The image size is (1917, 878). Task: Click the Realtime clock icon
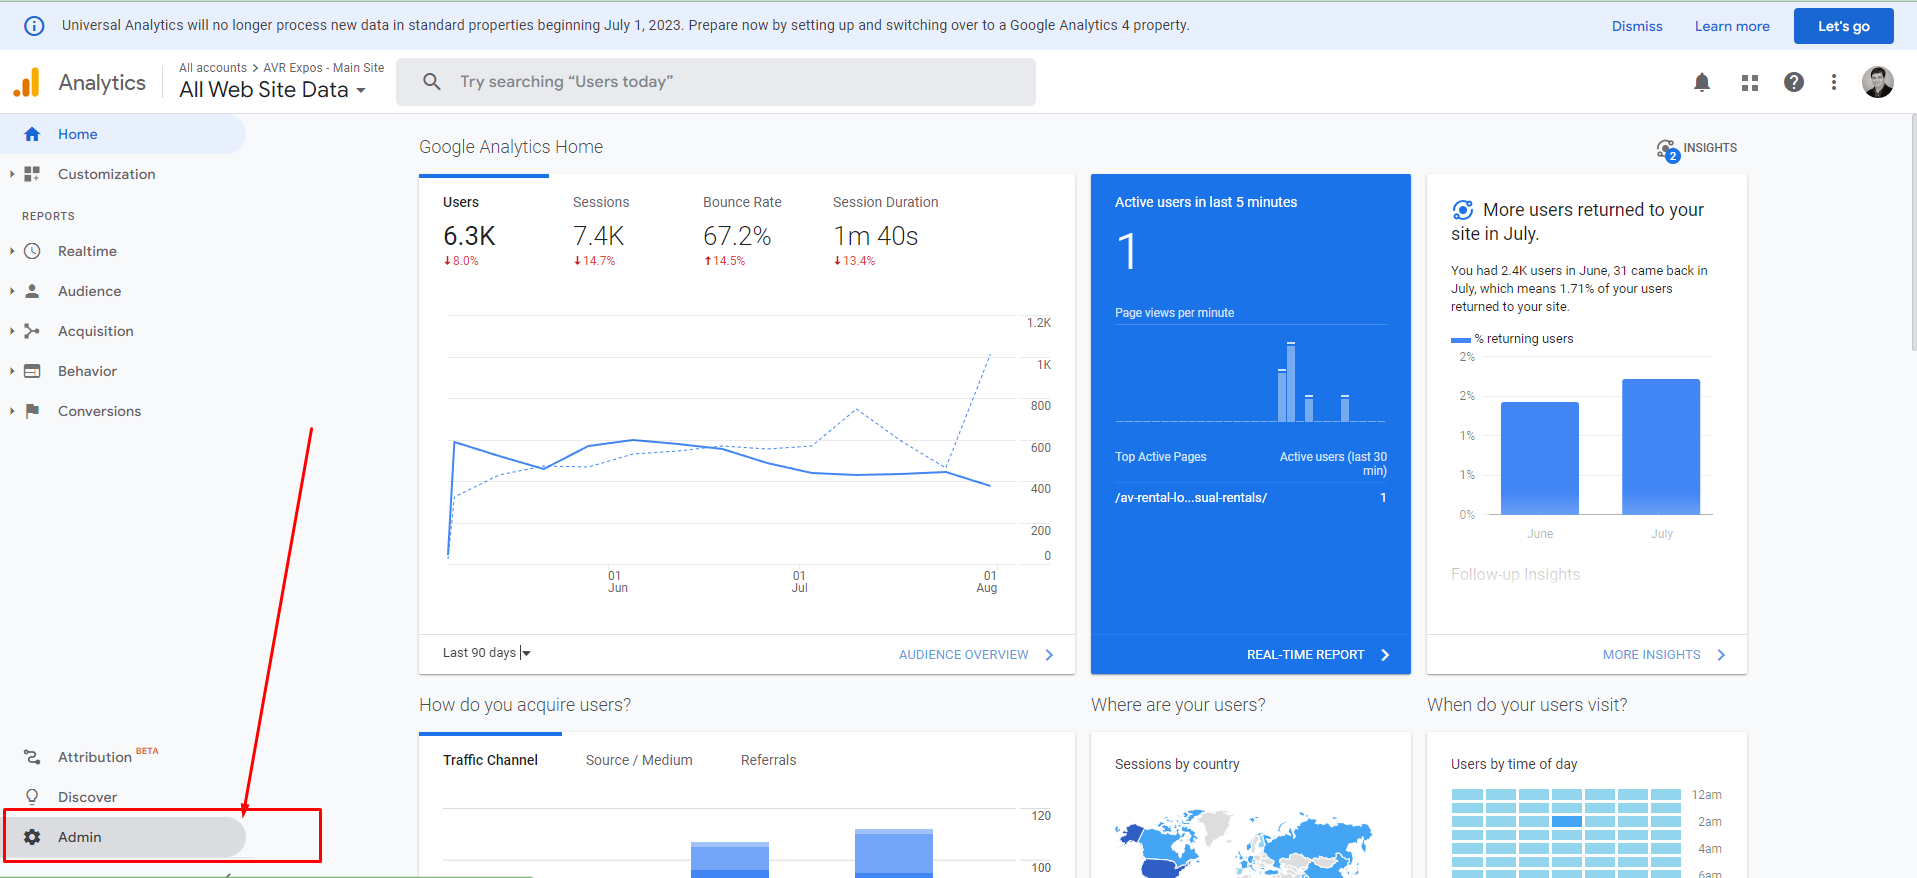point(32,251)
